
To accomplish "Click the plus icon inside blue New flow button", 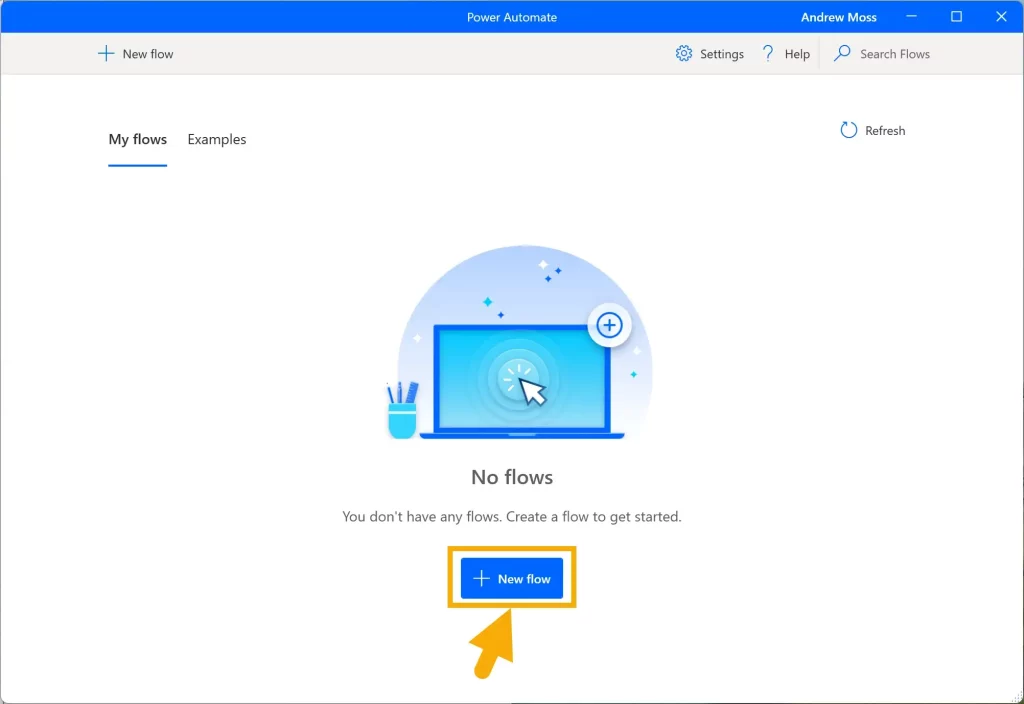I will 481,579.
